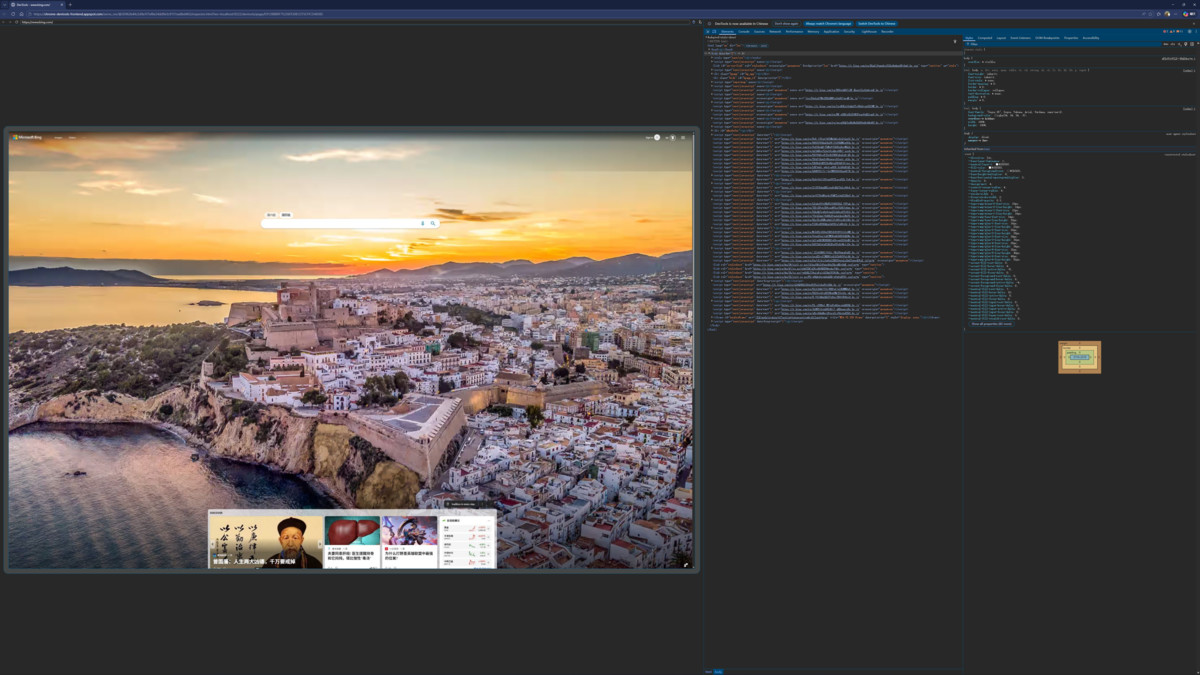Open the DevTools settings gear
The image size is (1200, 675).
click(x=1190, y=31)
